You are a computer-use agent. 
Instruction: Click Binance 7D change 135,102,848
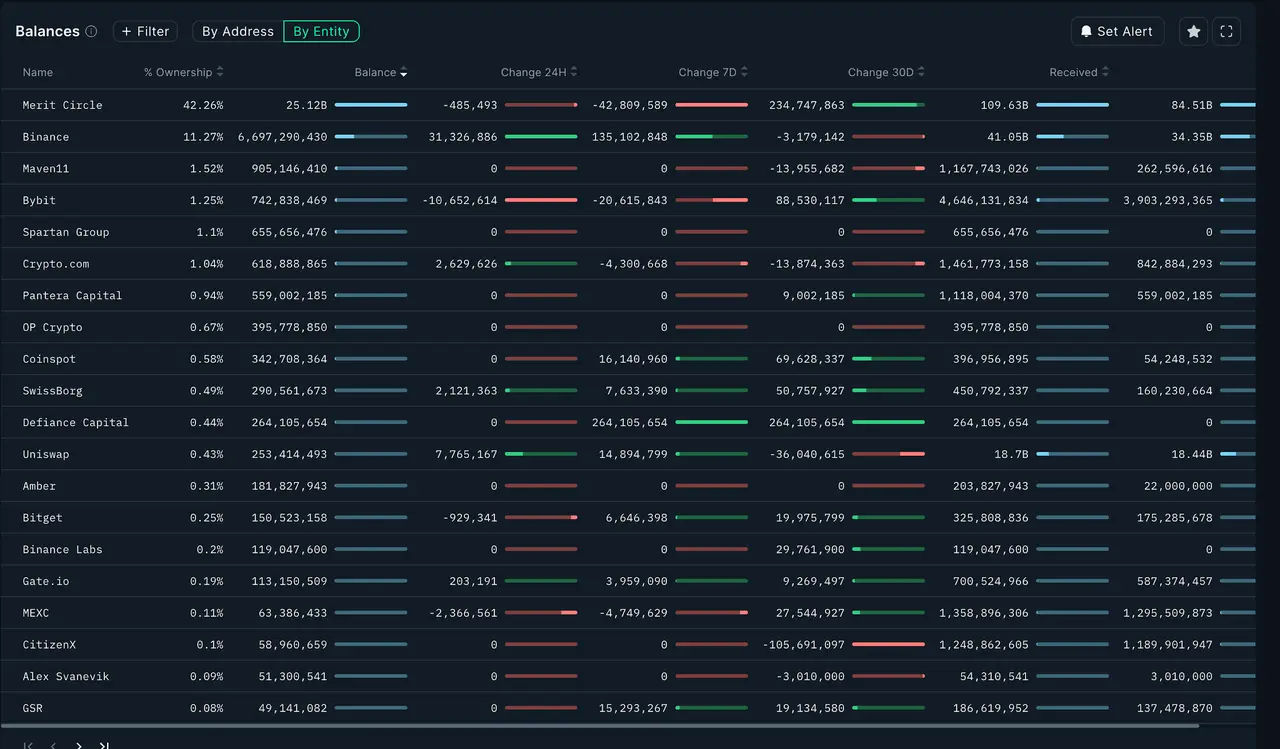[x=629, y=137]
